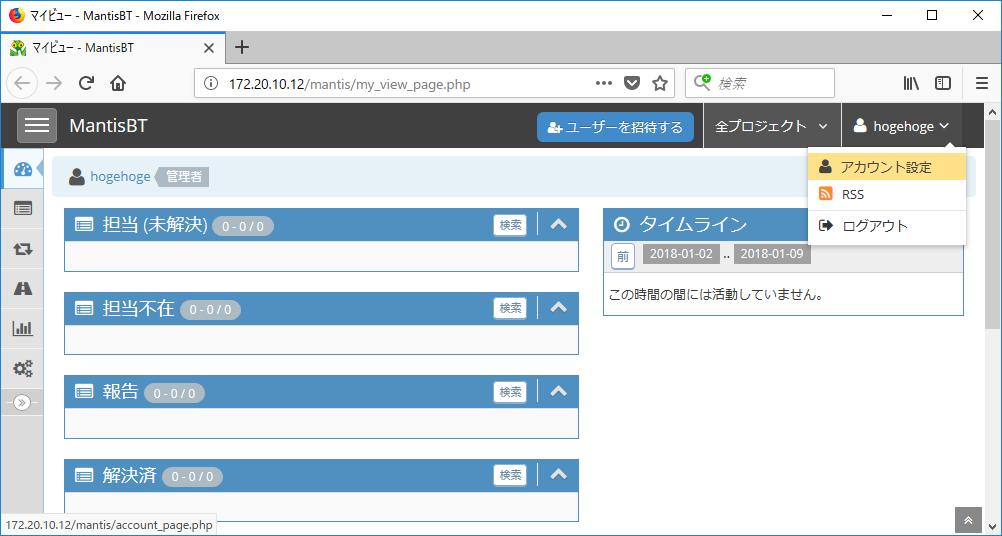Click the list icon in 担当 (未解決) header

pos(84,224)
